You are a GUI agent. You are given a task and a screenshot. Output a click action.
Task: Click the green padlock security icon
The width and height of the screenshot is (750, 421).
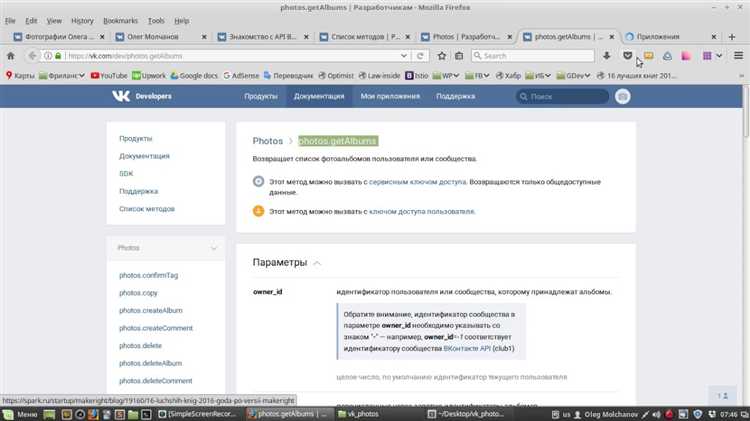58,56
